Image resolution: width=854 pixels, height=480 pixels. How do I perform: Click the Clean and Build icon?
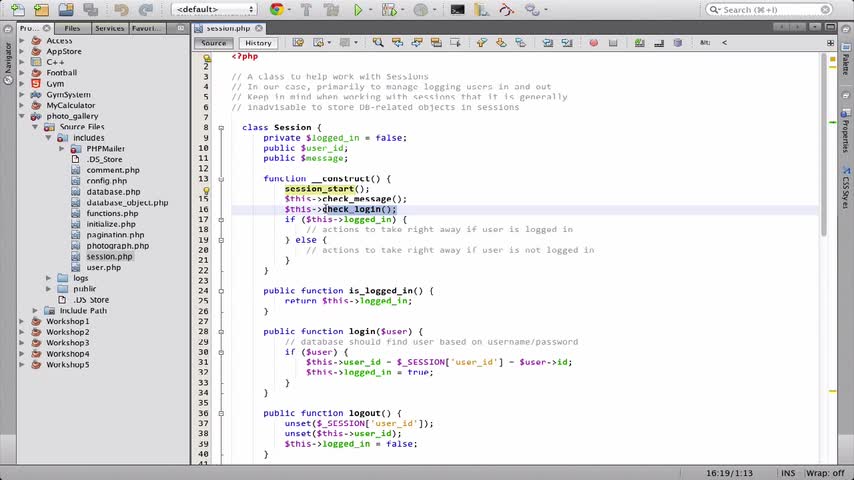(331, 9)
